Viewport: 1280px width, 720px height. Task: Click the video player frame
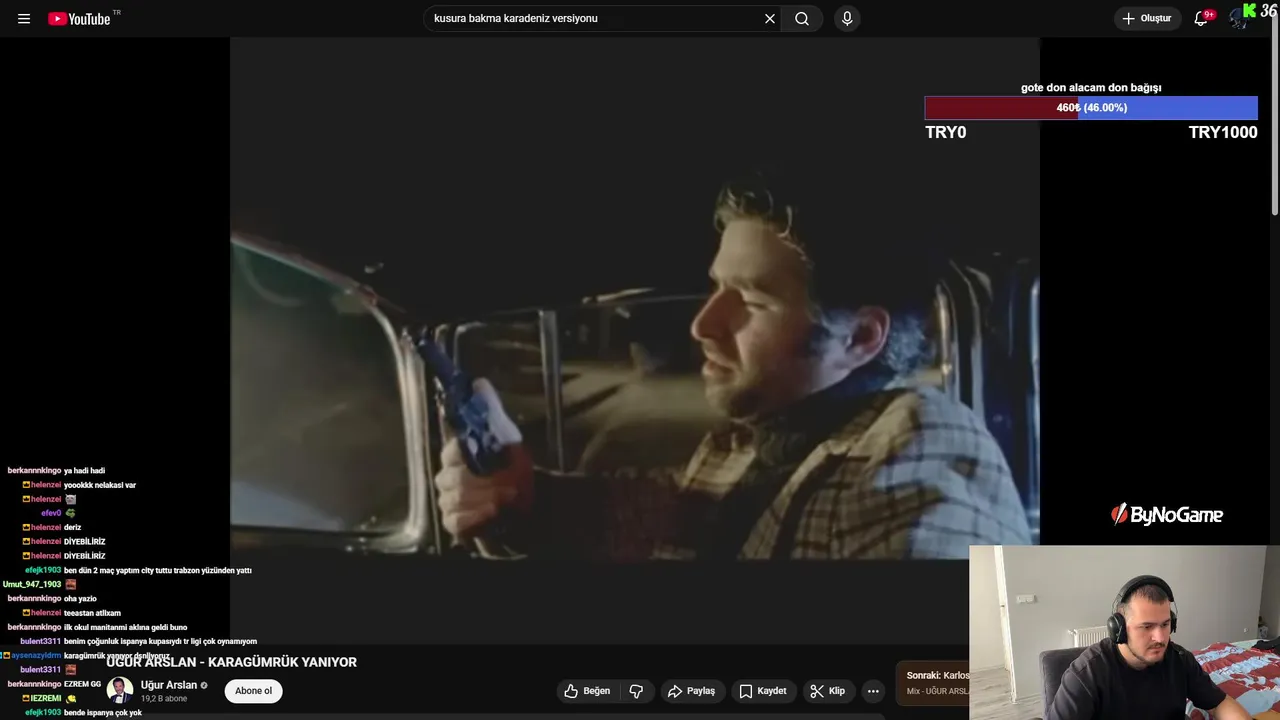[635, 340]
